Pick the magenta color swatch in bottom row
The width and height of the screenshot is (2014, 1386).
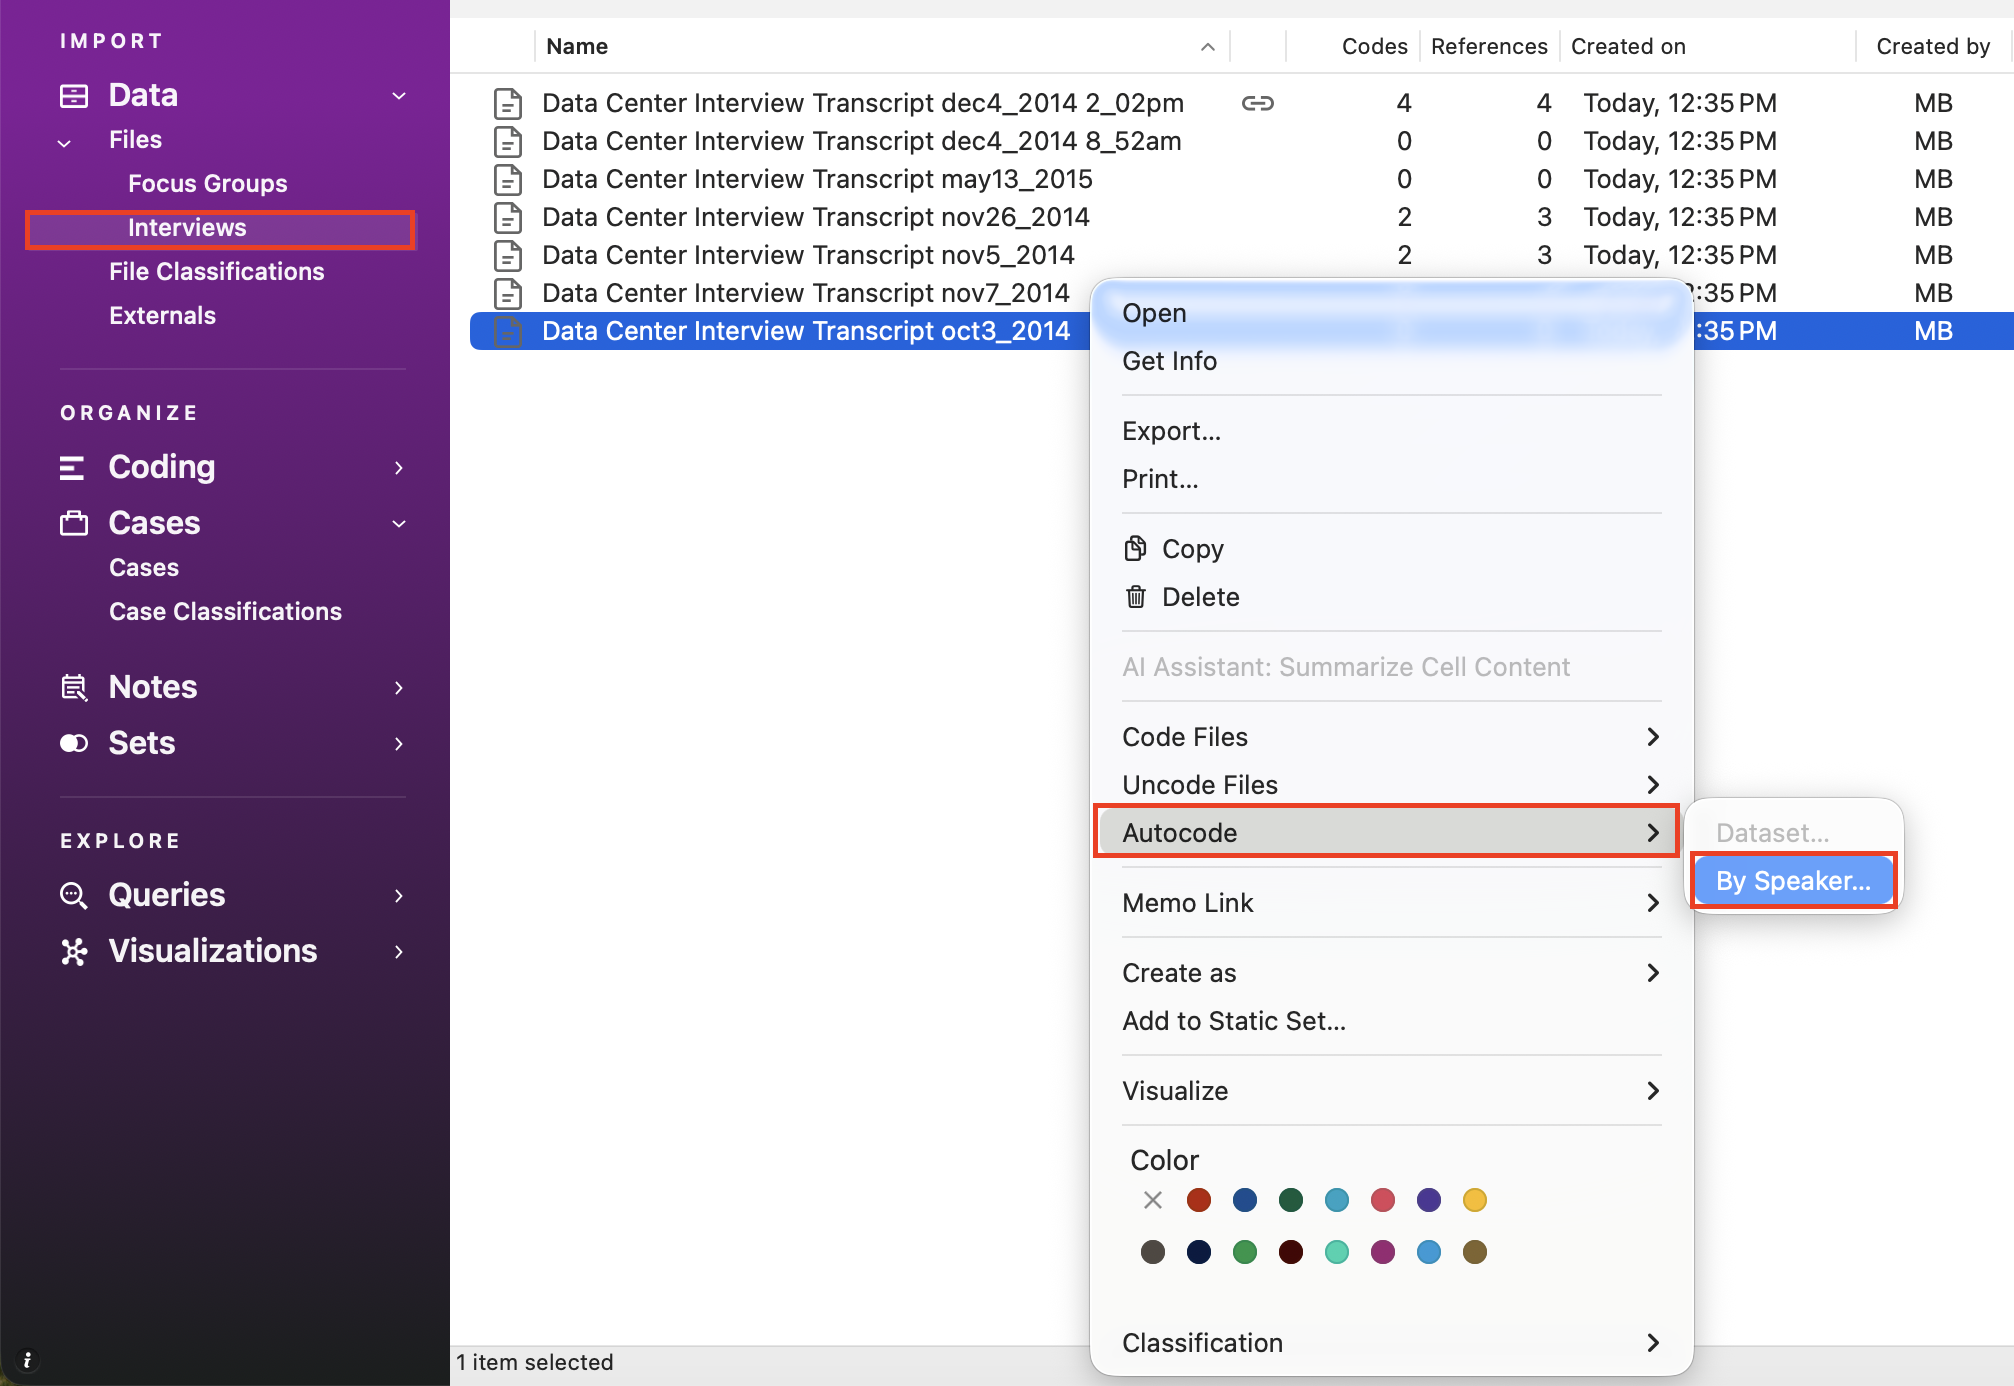coord(1383,1252)
